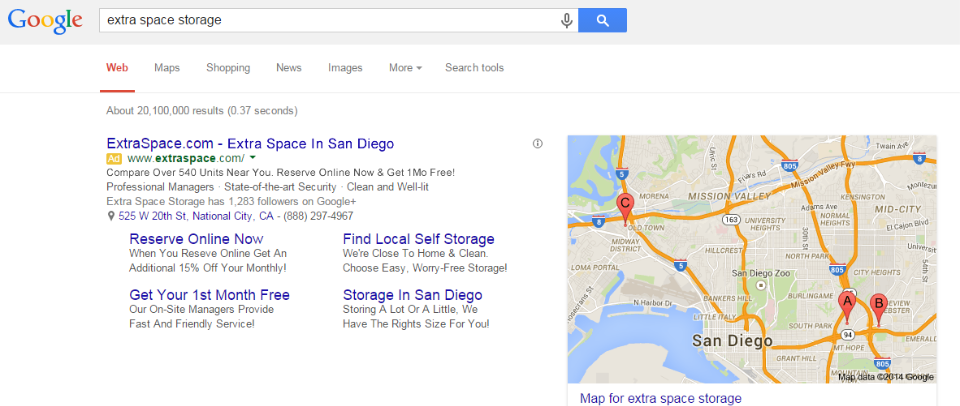960x406 pixels.
Task: Select map pin marker C
Action: (x=625, y=208)
